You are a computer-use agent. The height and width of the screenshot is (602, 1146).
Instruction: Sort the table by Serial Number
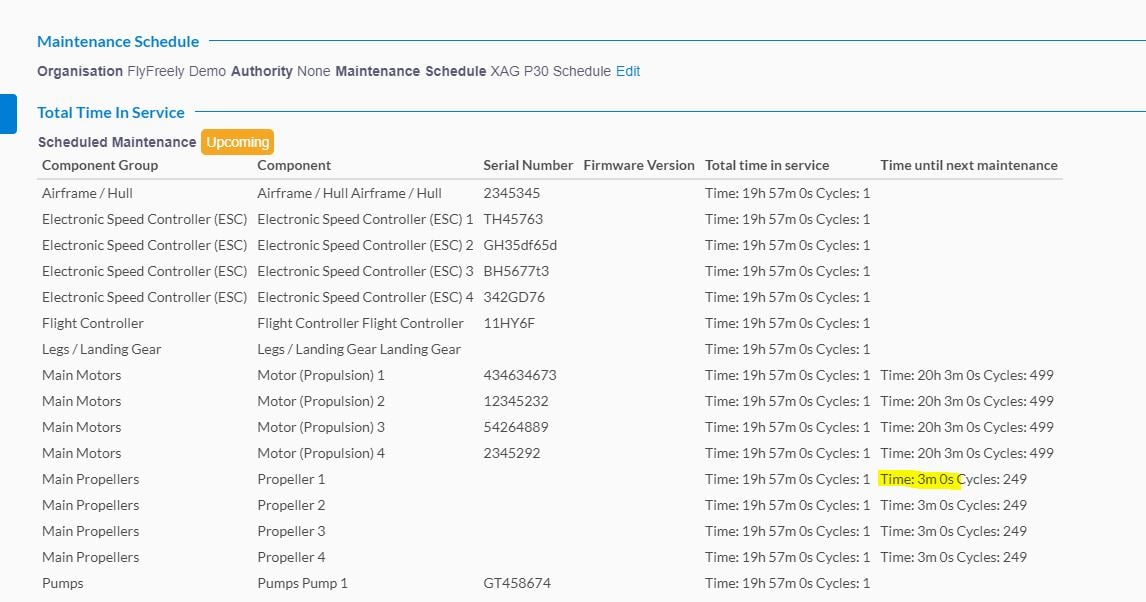coord(528,165)
